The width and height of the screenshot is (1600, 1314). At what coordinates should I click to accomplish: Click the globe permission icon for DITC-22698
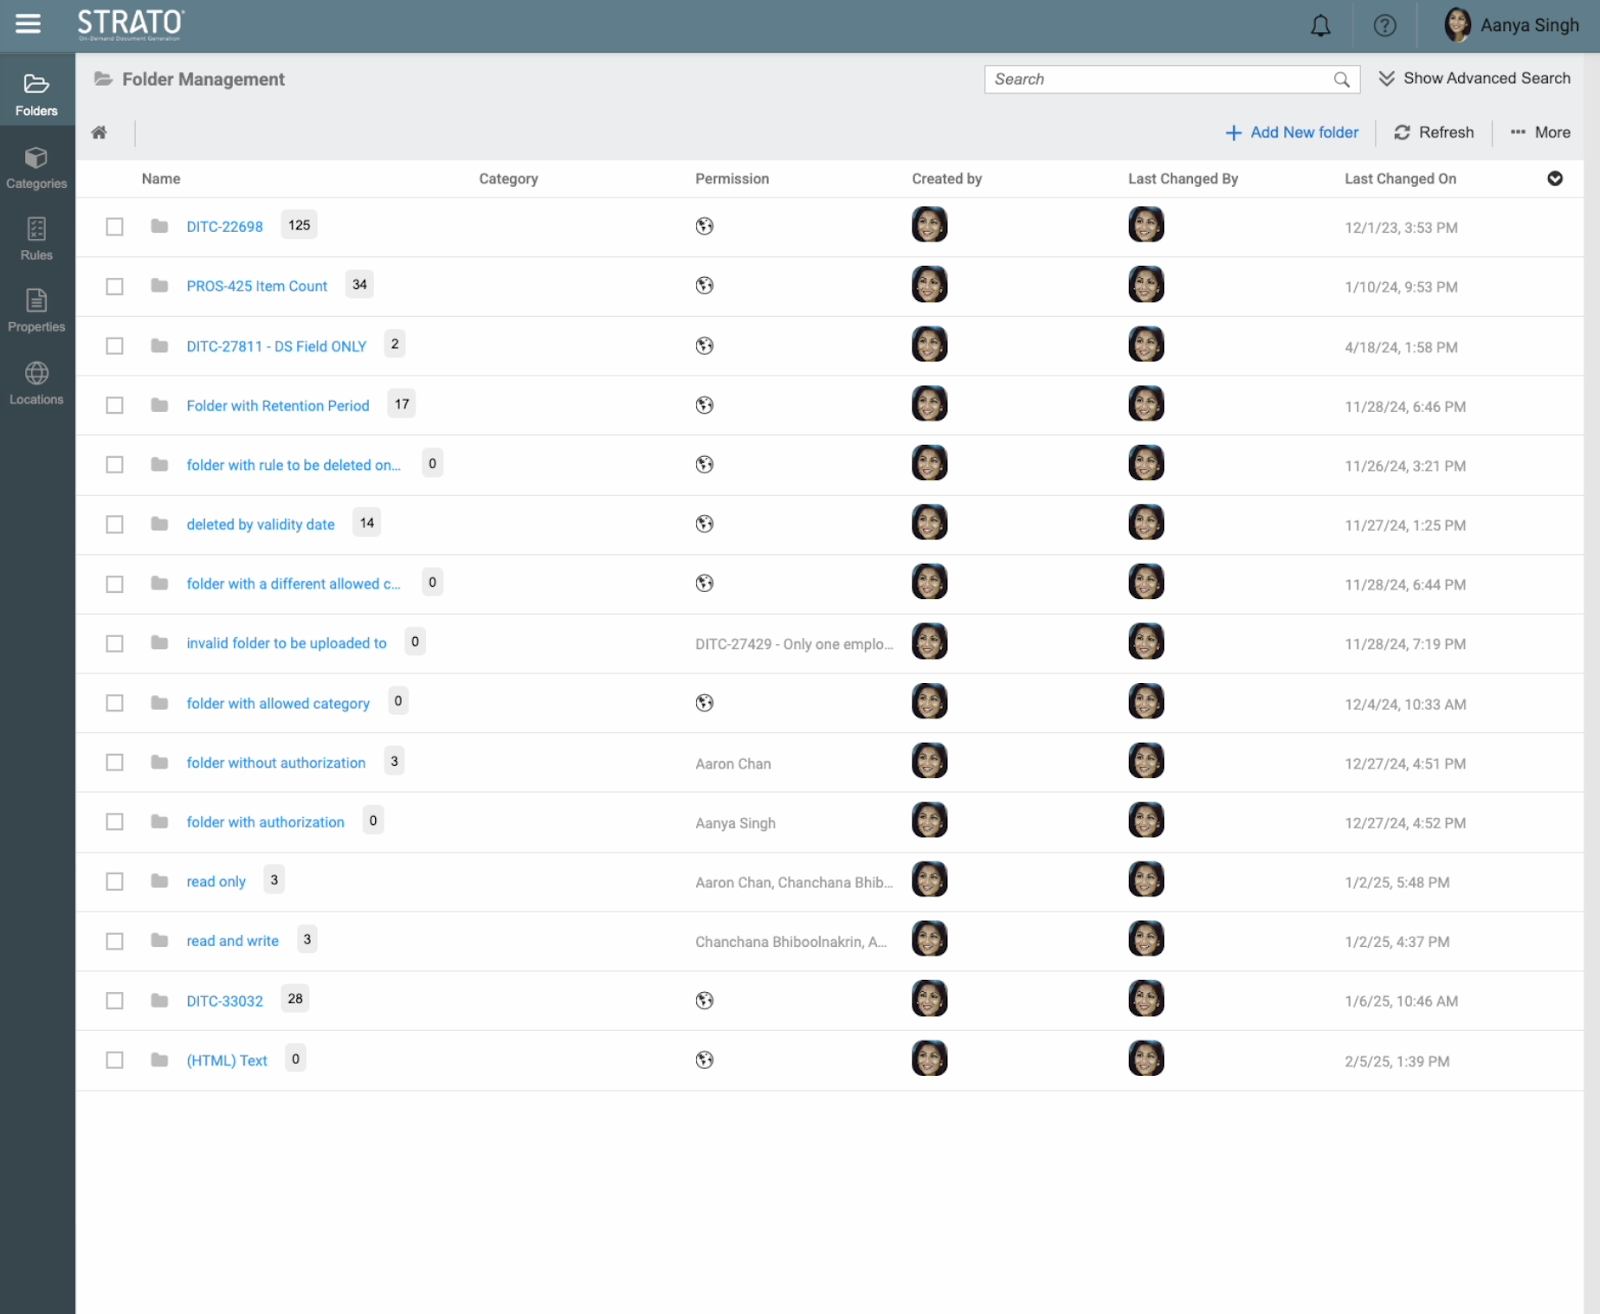(x=704, y=226)
